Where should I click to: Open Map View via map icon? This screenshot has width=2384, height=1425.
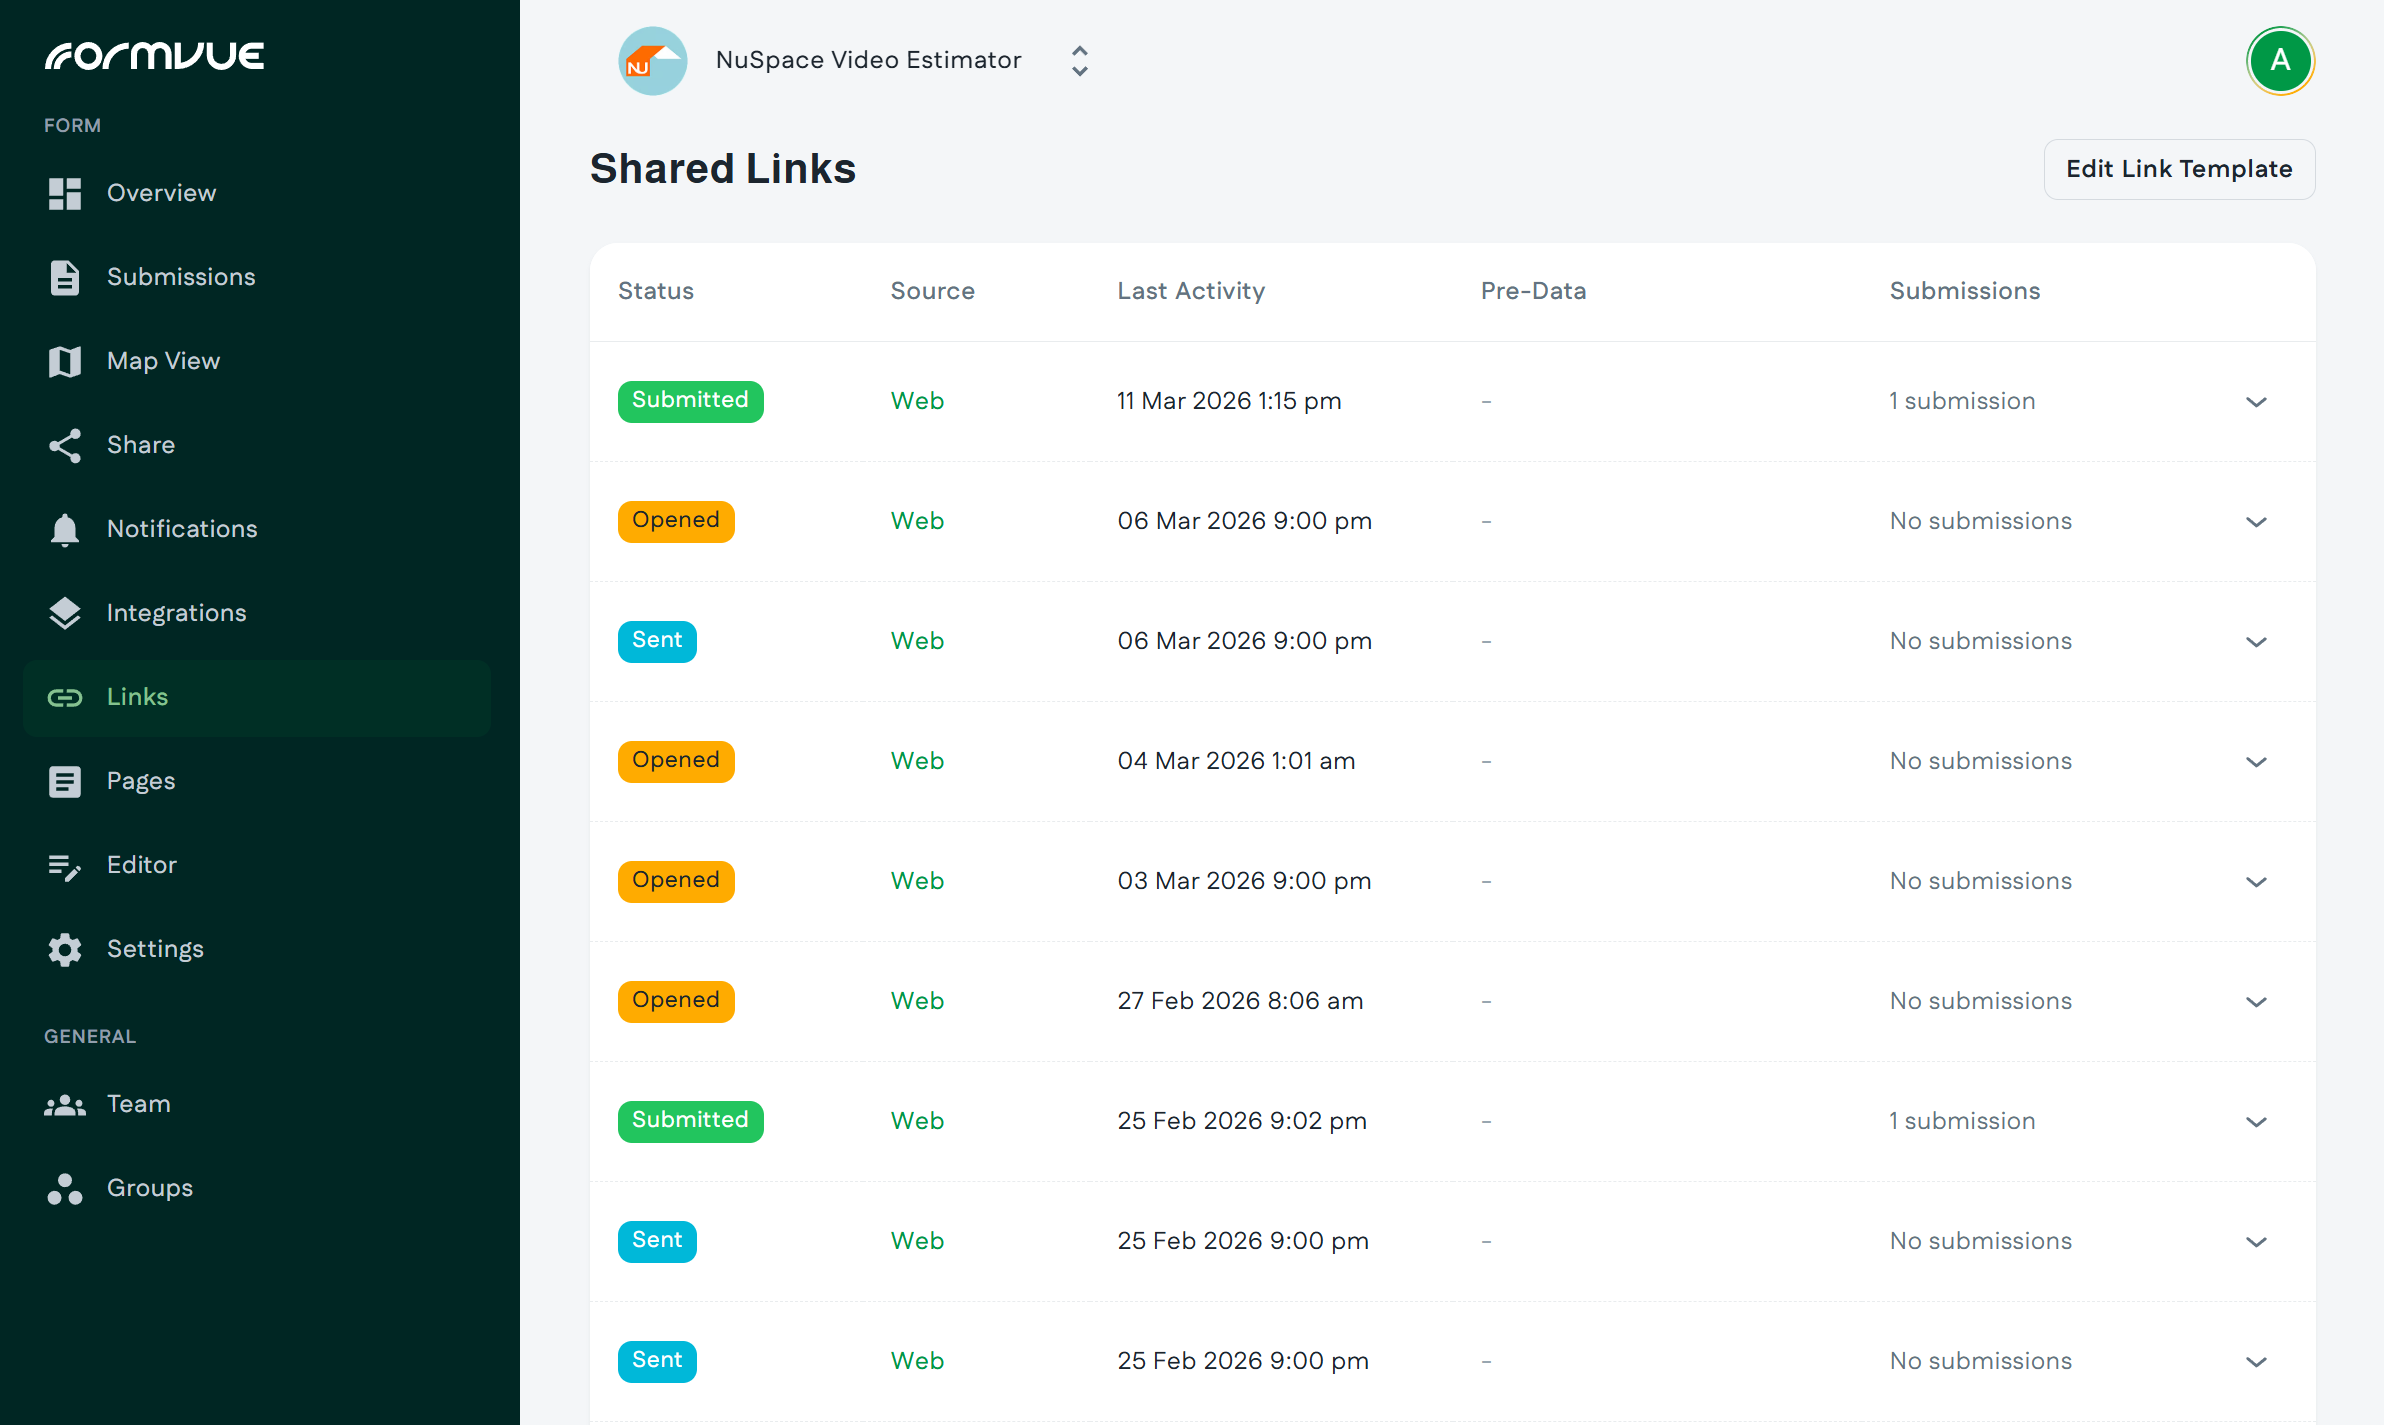65,361
